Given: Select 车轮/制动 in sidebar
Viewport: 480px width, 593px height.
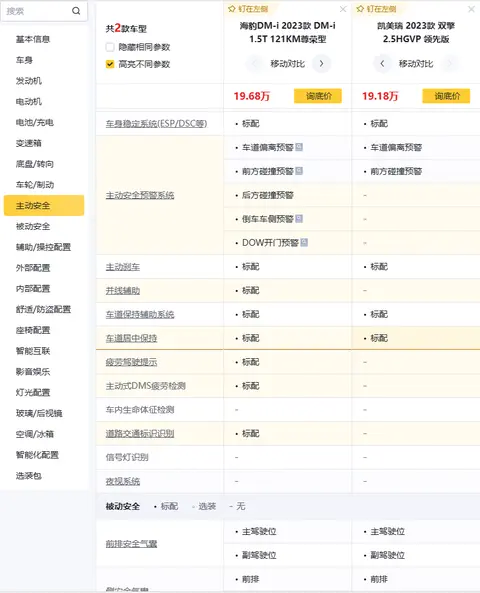Looking at the screenshot, I should (34, 185).
